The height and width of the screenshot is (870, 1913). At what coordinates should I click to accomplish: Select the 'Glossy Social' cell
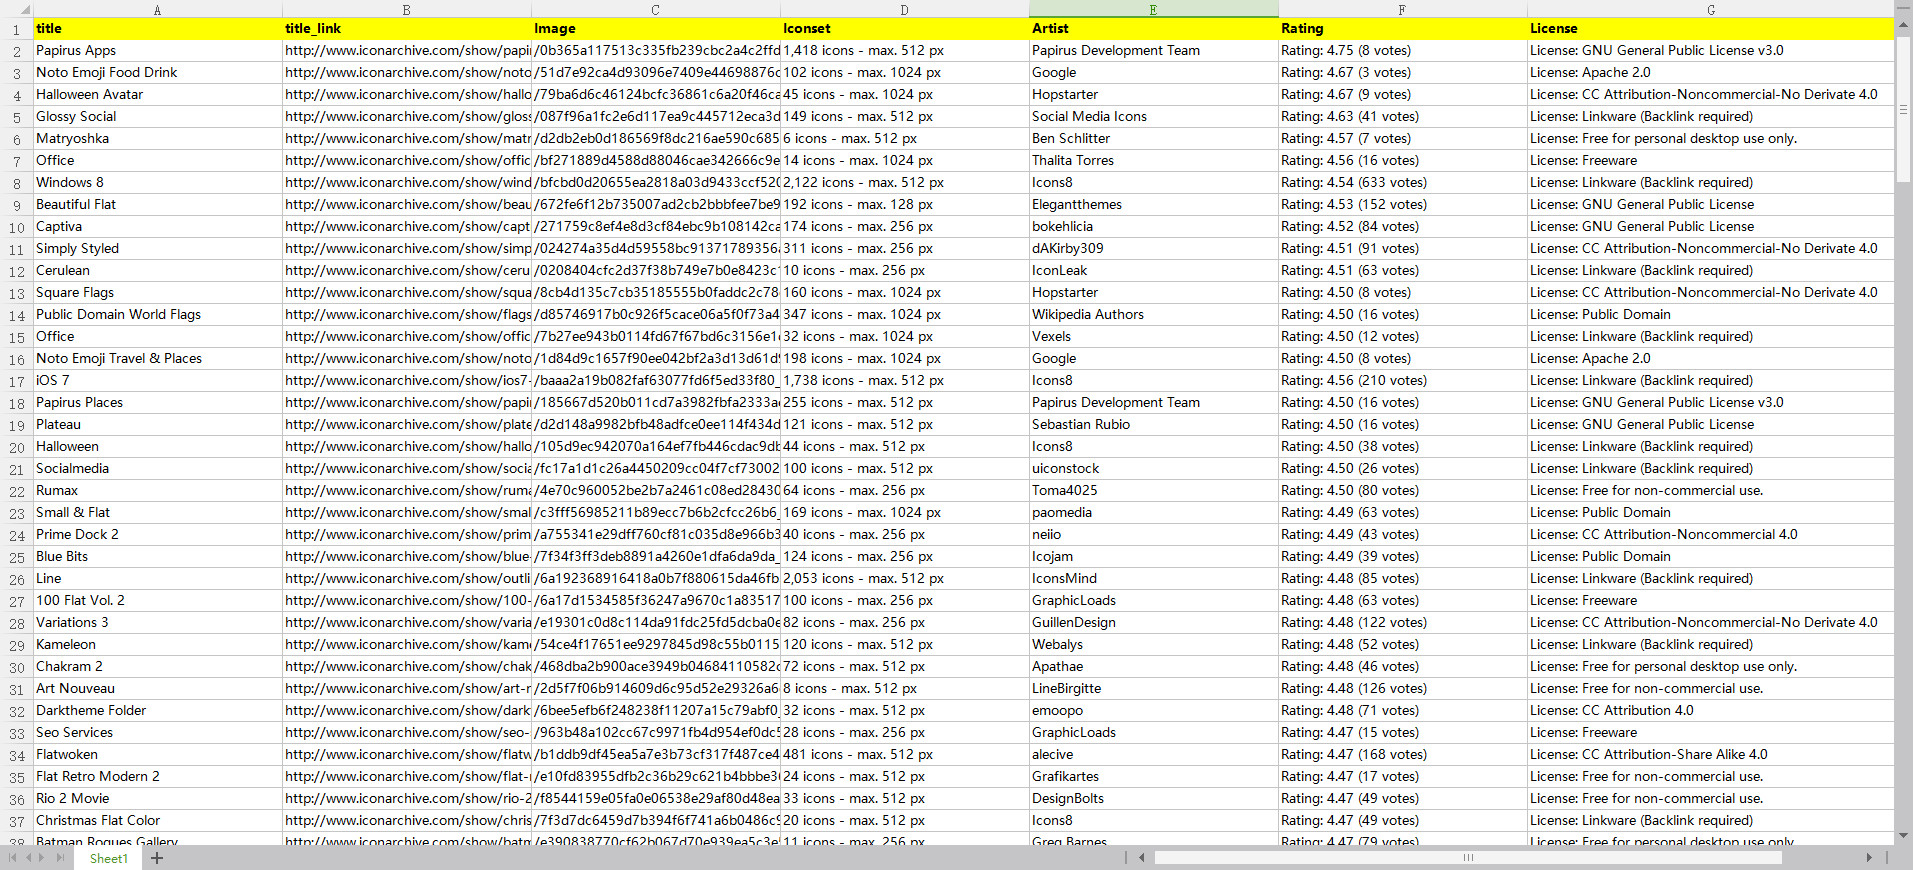pos(157,117)
